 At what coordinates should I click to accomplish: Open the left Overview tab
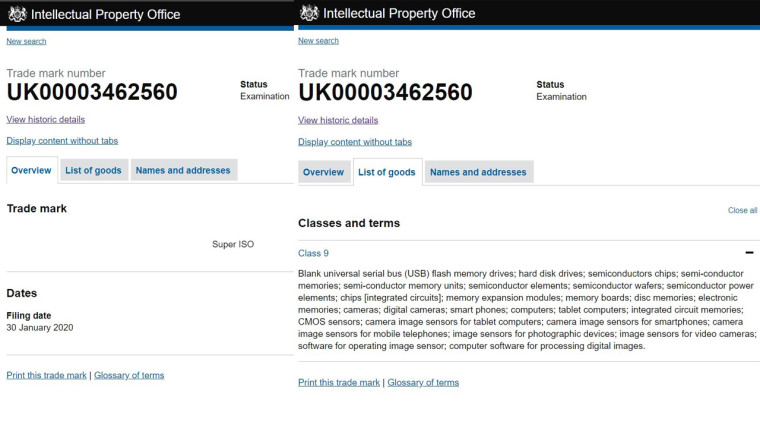[x=32, y=170]
